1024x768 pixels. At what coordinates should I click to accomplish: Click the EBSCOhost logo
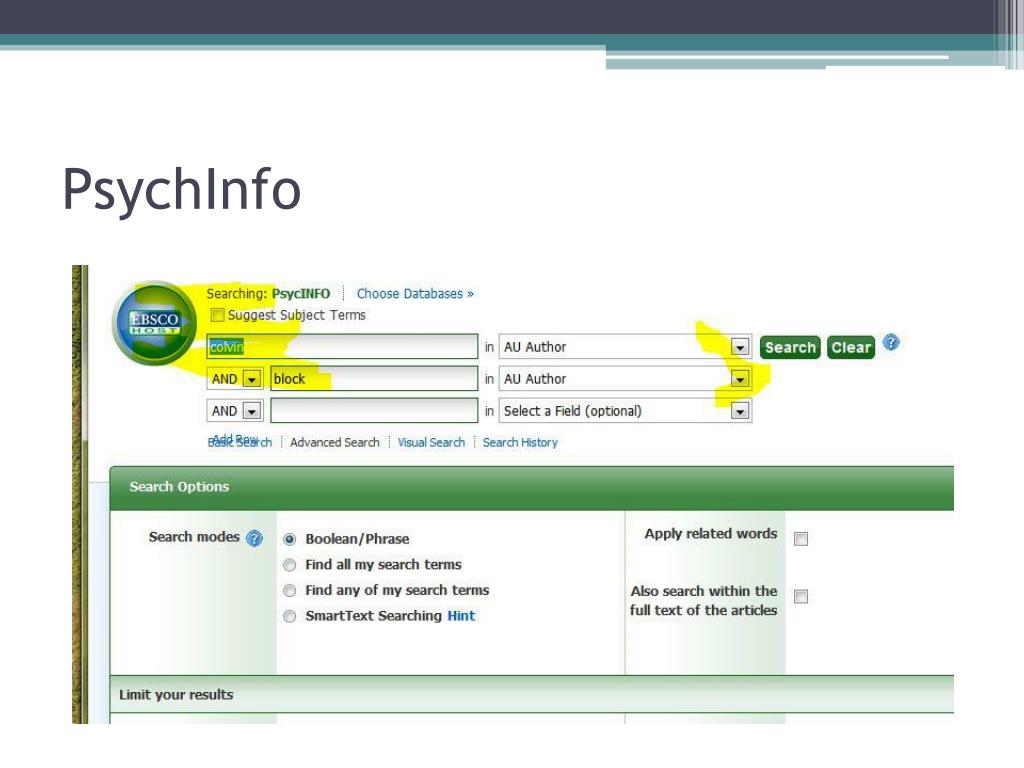pyautogui.click(x=155, y=323)
